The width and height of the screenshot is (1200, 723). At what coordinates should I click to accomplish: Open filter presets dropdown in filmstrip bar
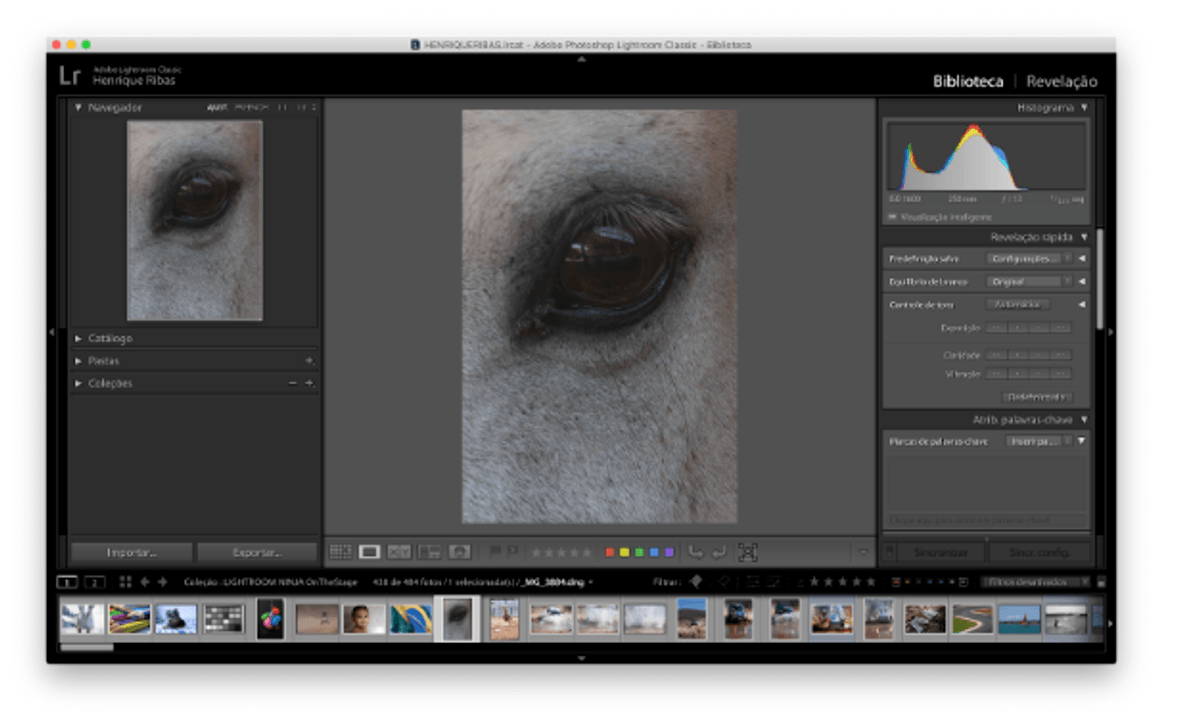click(x=1036, y=582)
